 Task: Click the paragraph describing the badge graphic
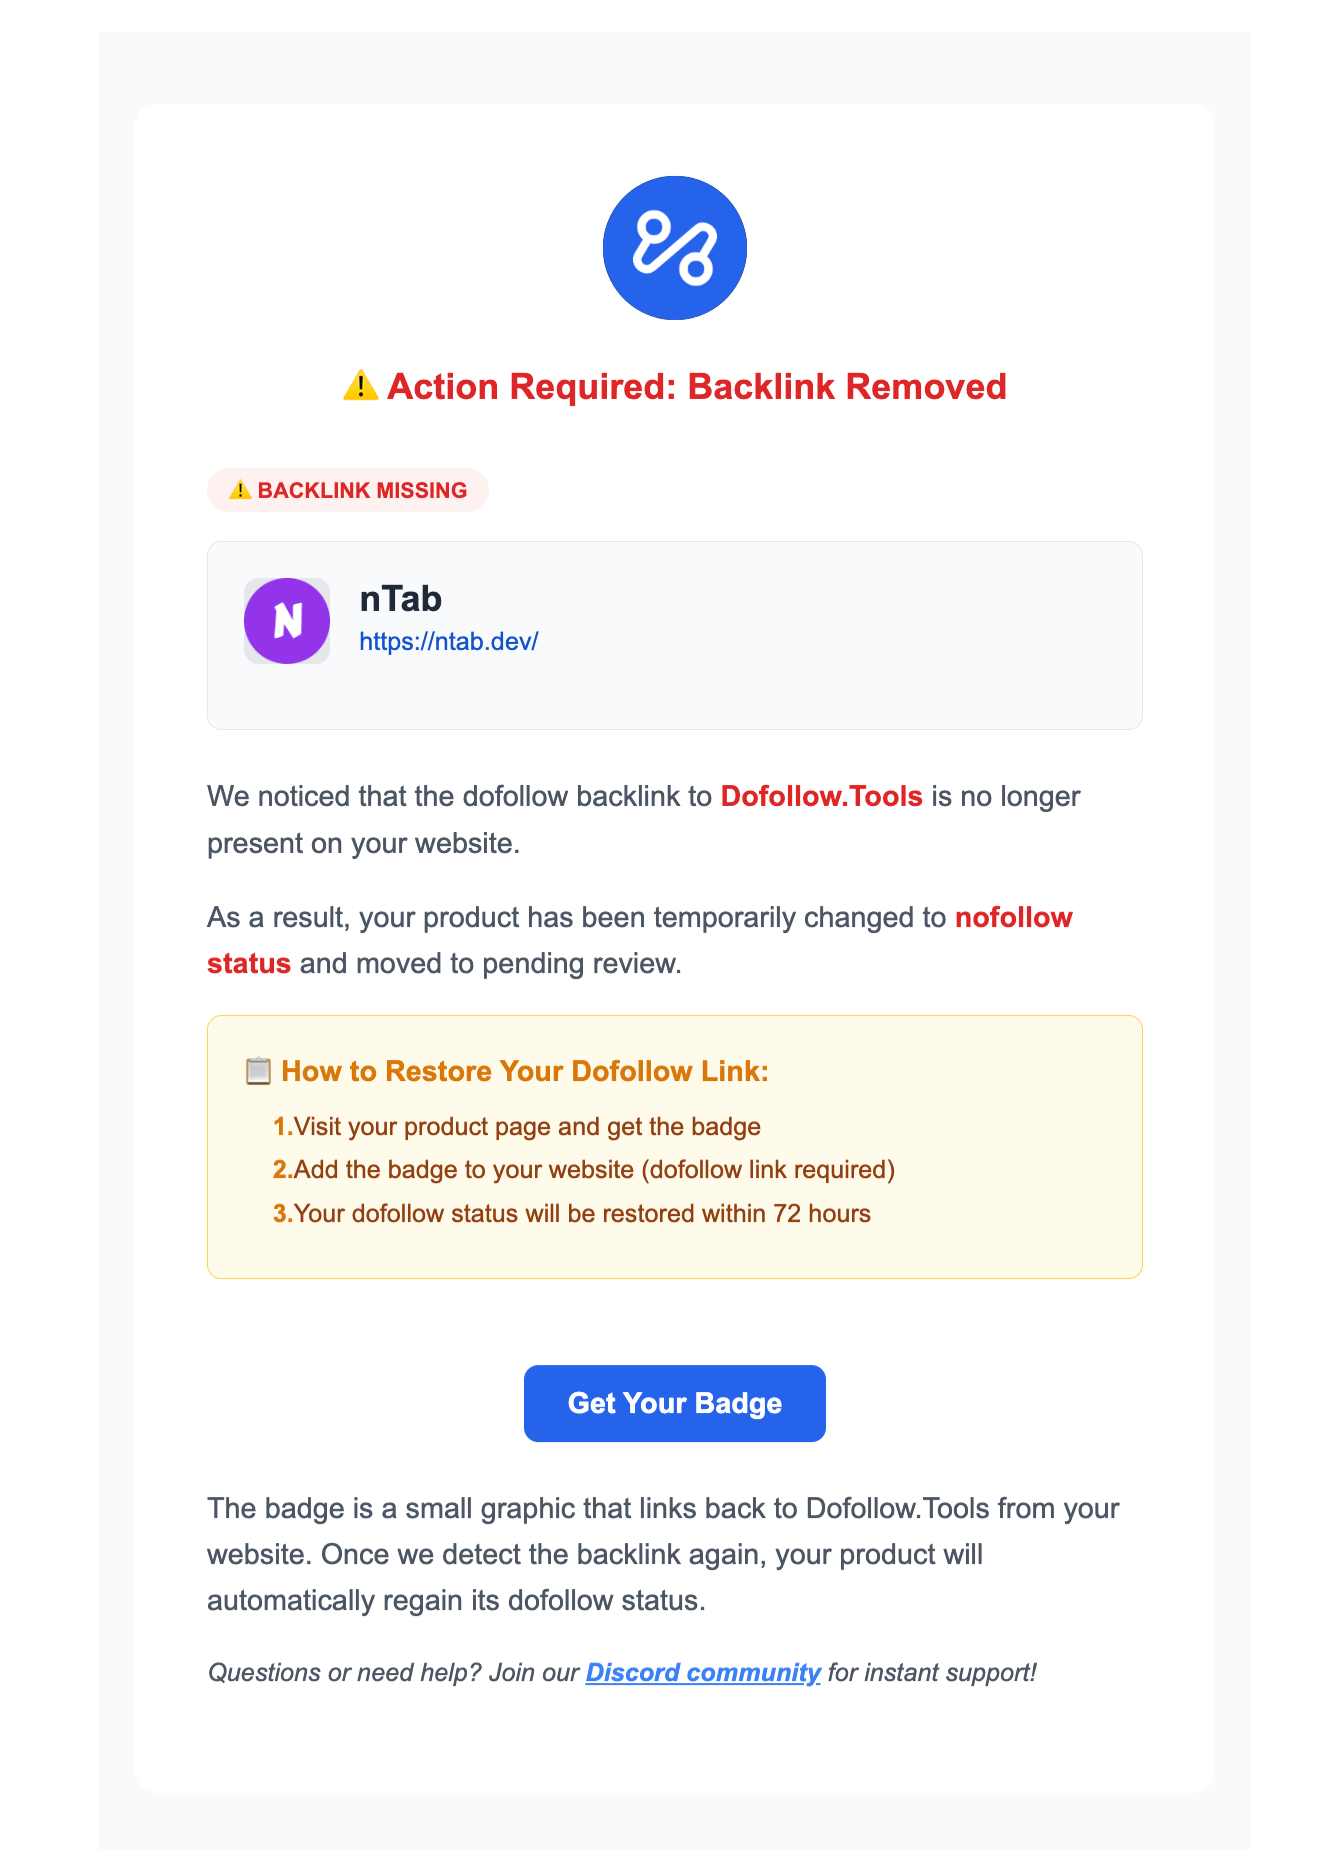[x=662, y=1554]
